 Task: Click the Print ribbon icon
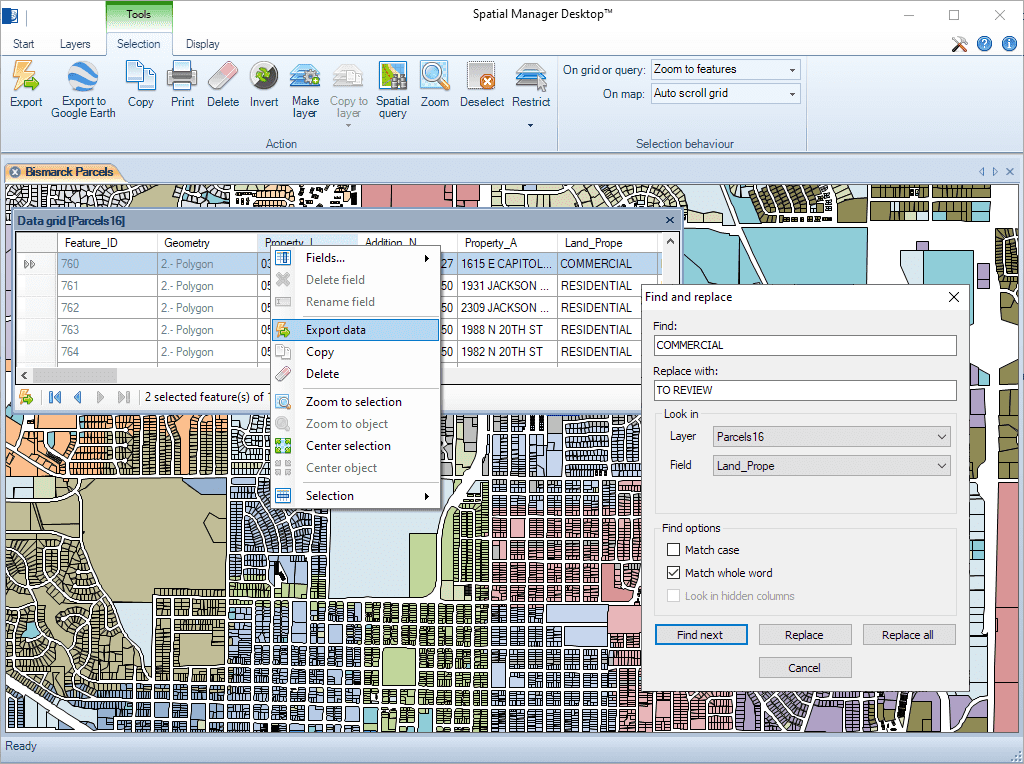pos(182,76)
